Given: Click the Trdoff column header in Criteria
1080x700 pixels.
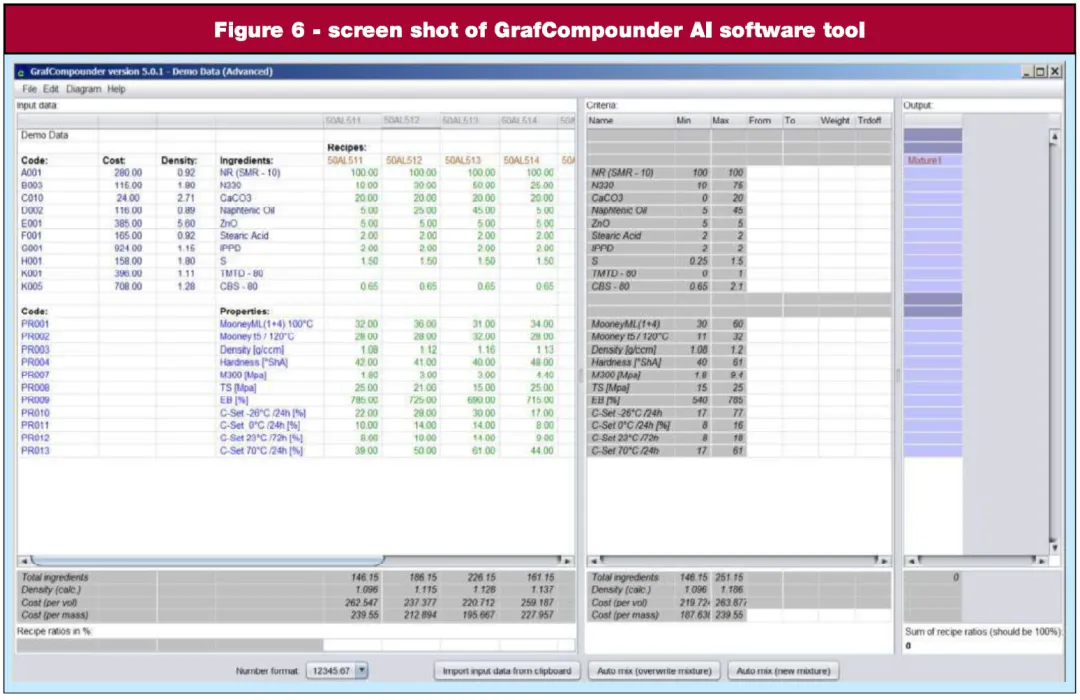Looking at the screenshot, I should pyautogui.click(x=872, y=121).
